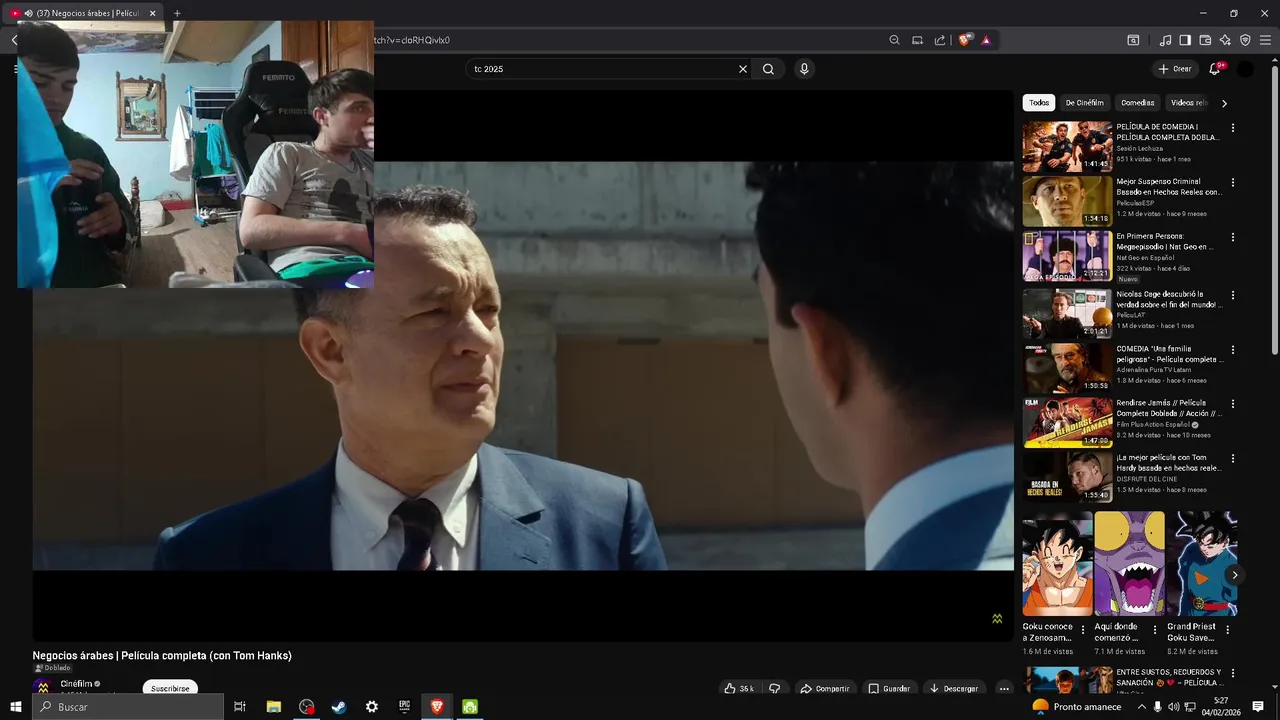This screenshot has width=1280, height=720.
Task: Mute the playing browser tab audio icon
Action: click(28, 13)
